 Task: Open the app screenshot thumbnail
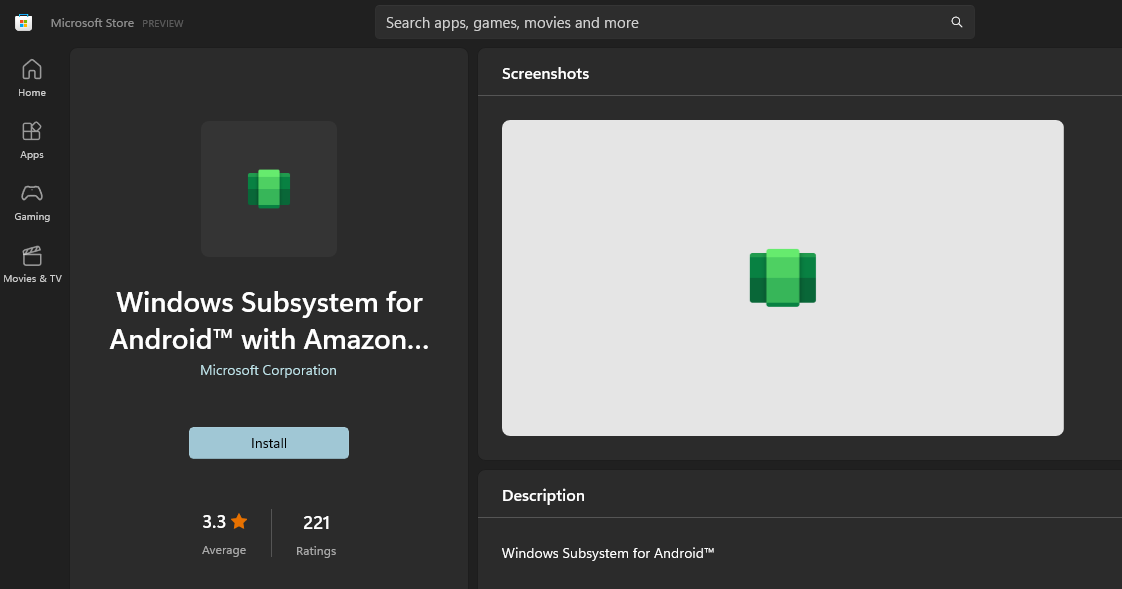click(782, 277)
